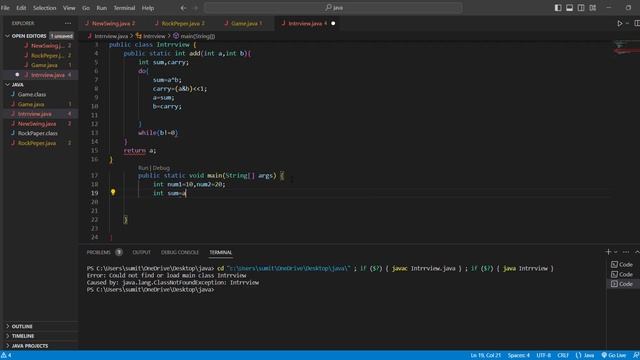Open Intrrview.java in the JAVA folder
This screenshot has width=640, height=360.
point(35,114)
